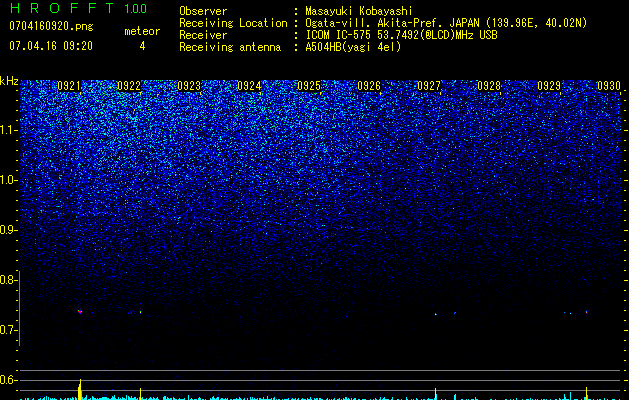Click the 0929 time marker
Screen dimensions: 629x400
click(549, 86)
